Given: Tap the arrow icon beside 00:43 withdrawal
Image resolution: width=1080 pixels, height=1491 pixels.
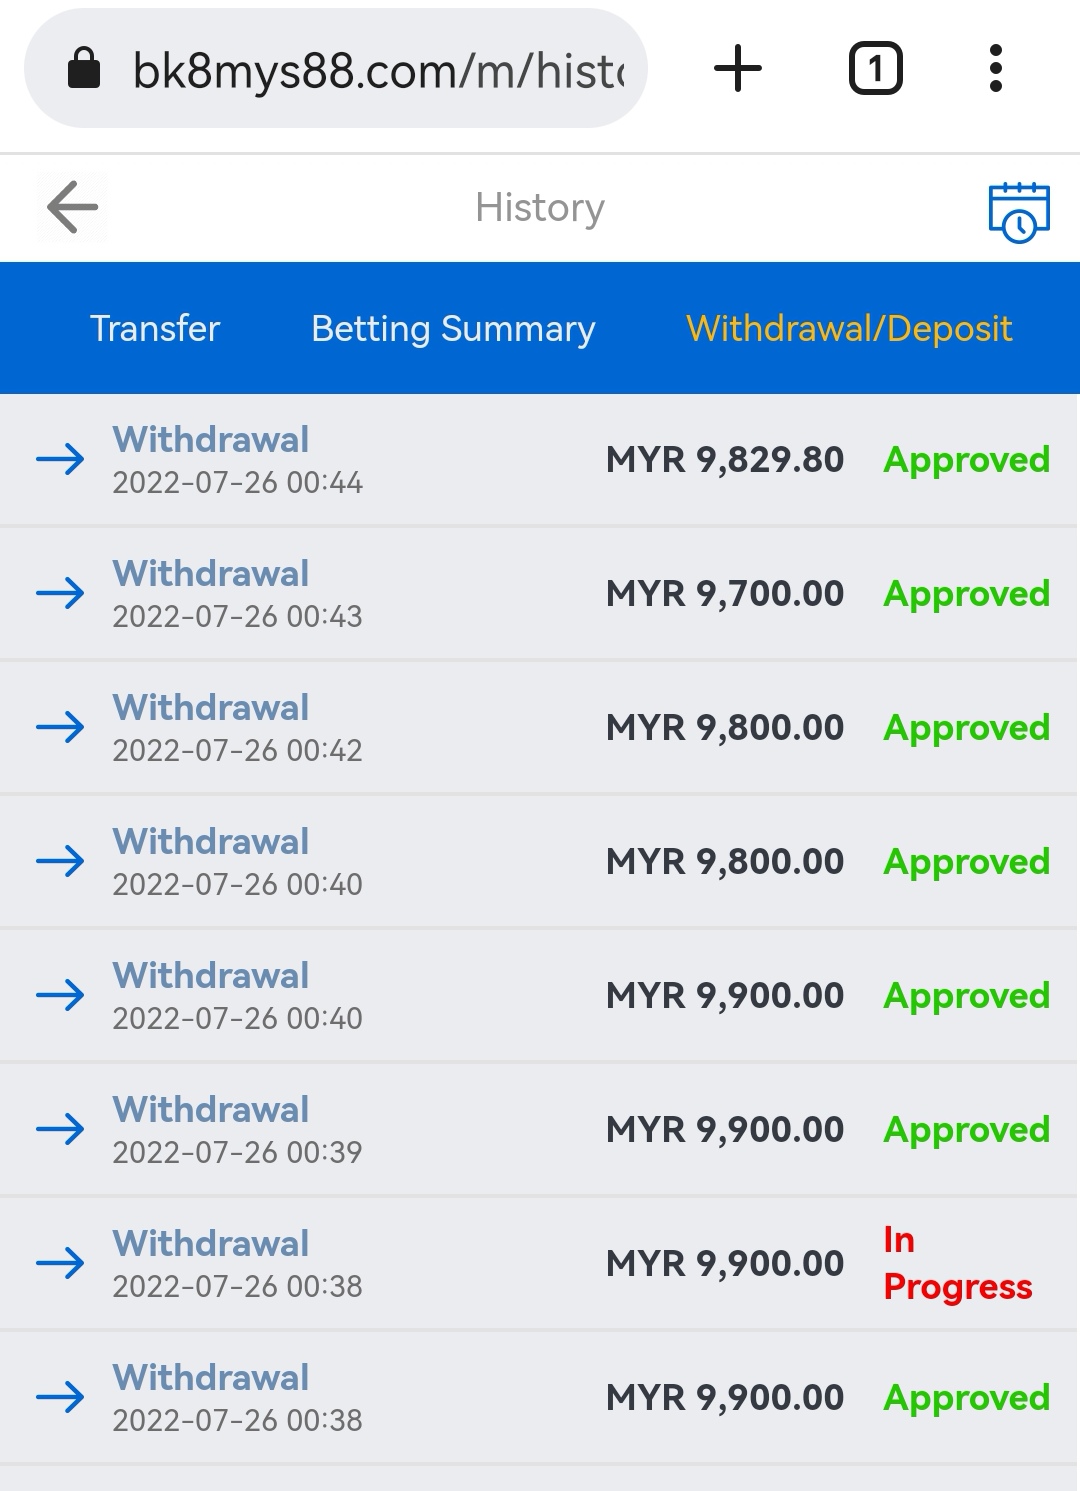Looking at the screenshot, I should [x=60, y=594].
